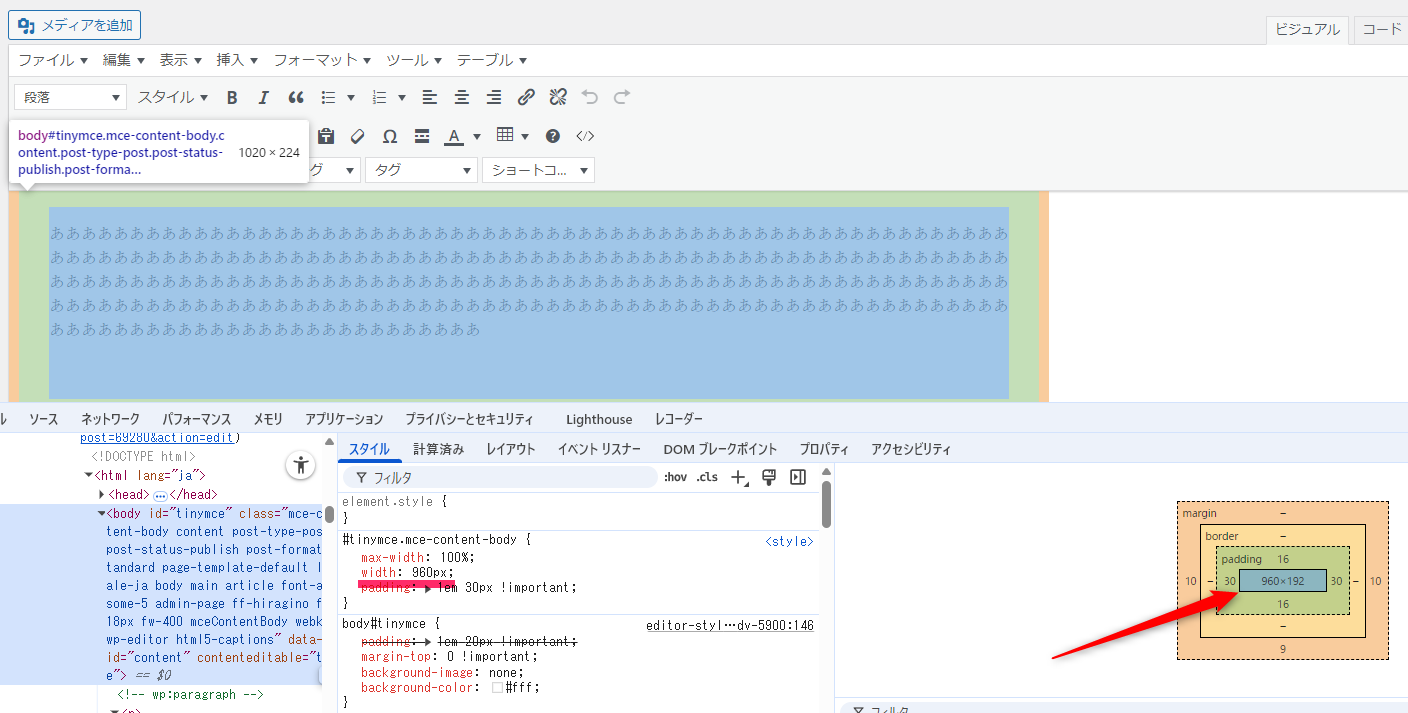Click the 960×192 content box in box model

[x=1283, y=581]
